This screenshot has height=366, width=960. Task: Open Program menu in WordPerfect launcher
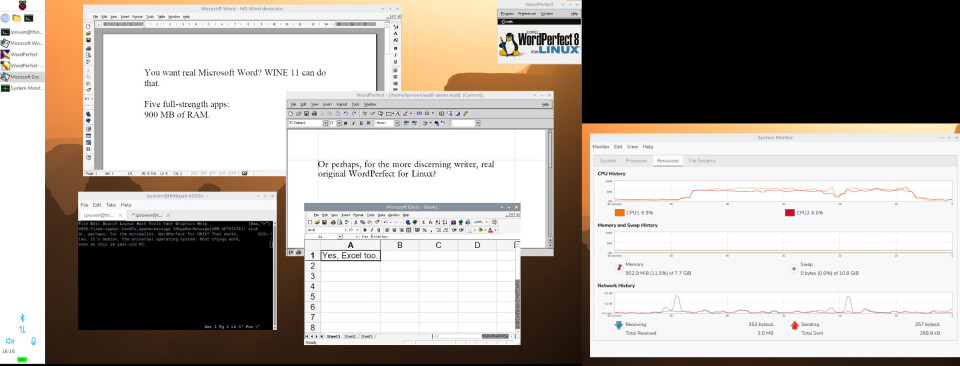coord(507,13)
